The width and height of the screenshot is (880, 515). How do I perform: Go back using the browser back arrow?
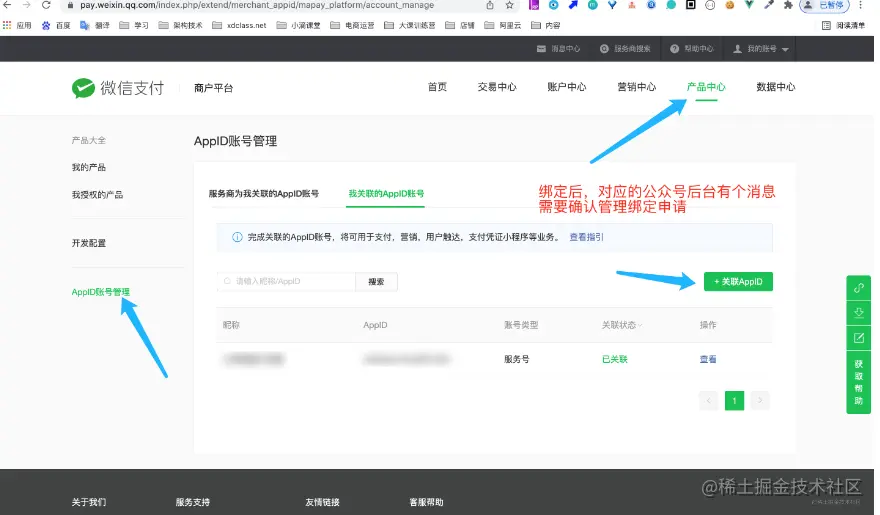[x=7, y=5]
